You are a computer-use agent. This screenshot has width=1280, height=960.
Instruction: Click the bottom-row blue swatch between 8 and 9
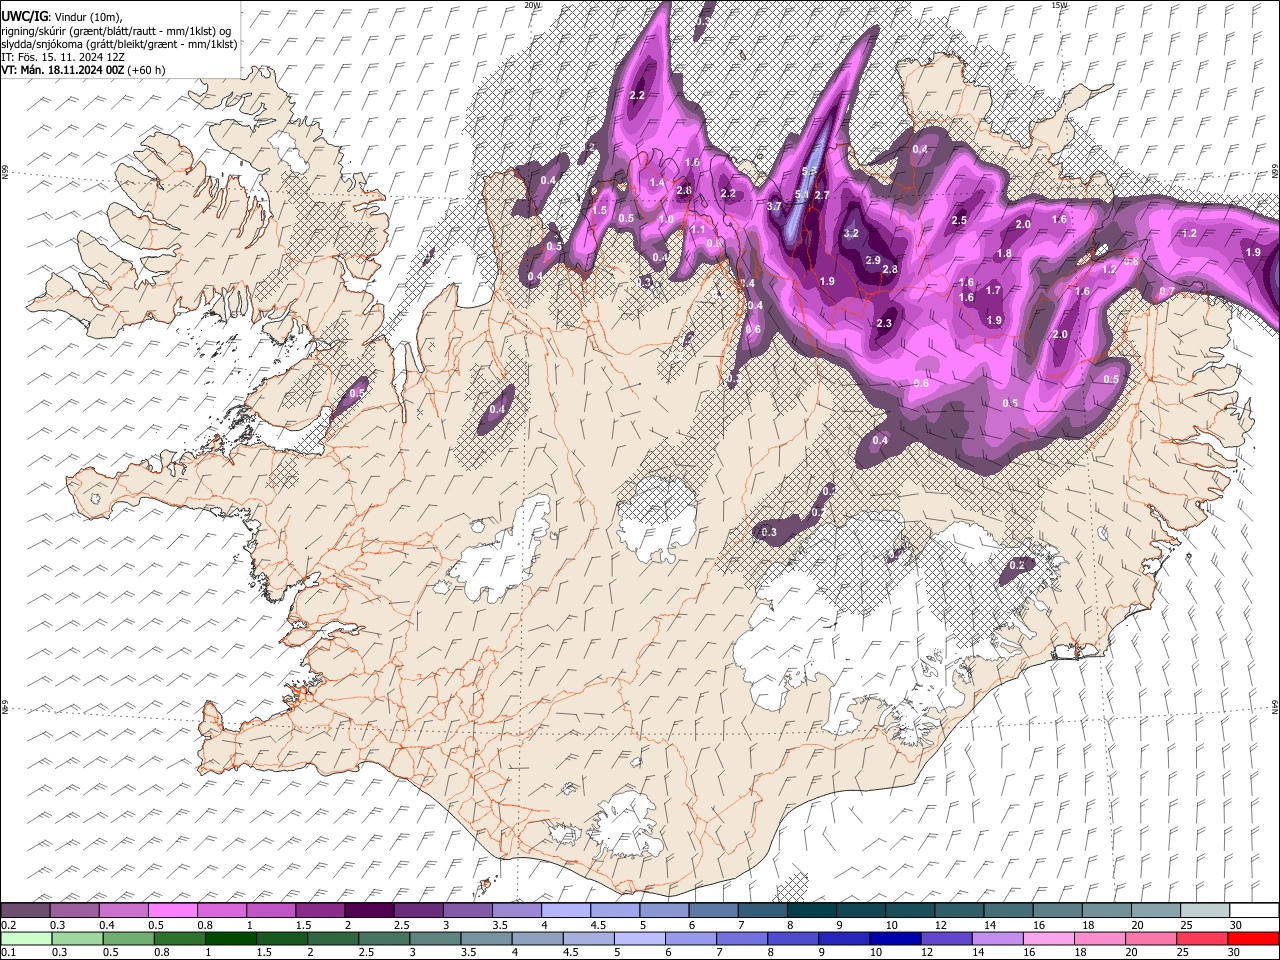click(x=795, y=938)
